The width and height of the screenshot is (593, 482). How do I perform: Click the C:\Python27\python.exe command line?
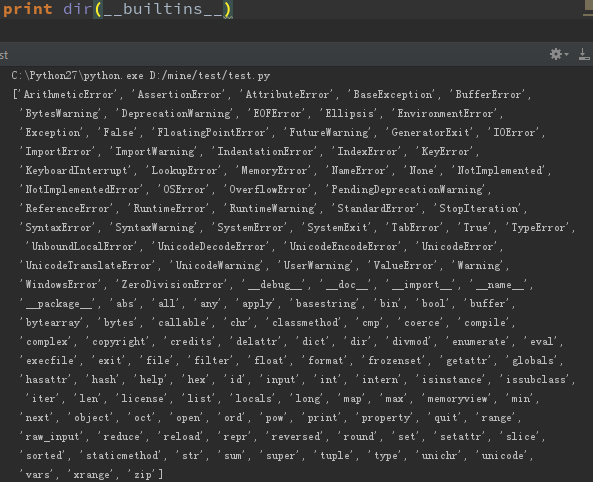tap(77, 75)
